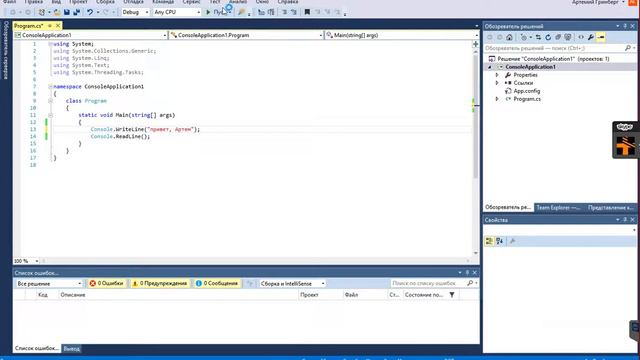This screenshot has width=640, height=360.
Task: Click the Save All double floppy icon
Action: tap(76, 12)
